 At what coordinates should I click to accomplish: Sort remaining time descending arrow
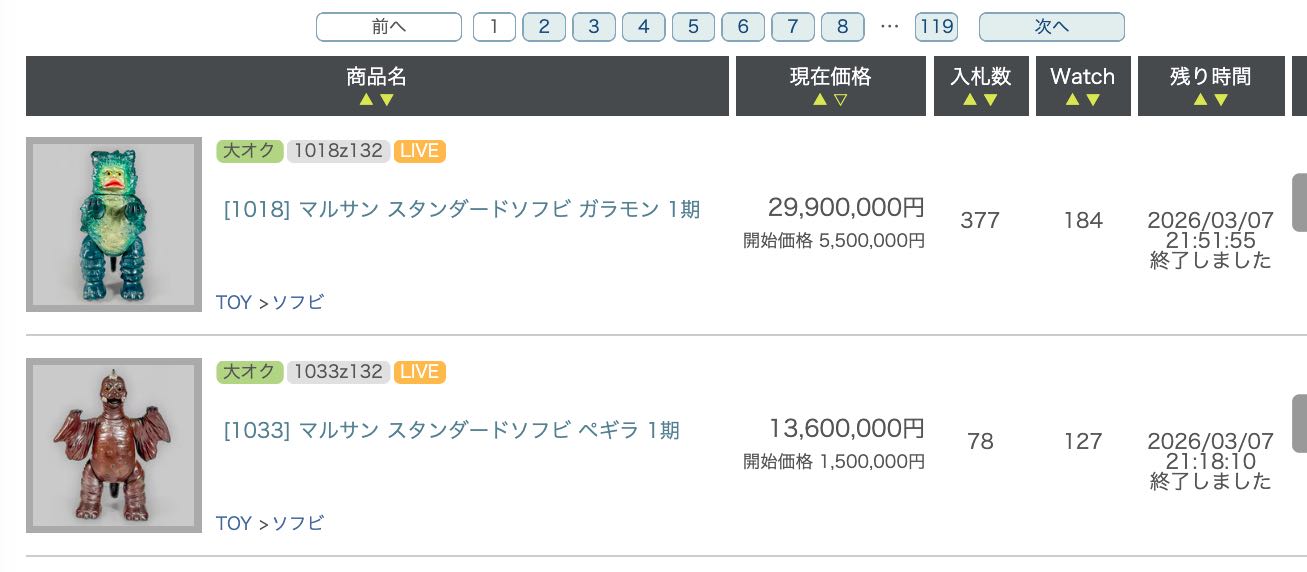click(x=1221, y=100)
